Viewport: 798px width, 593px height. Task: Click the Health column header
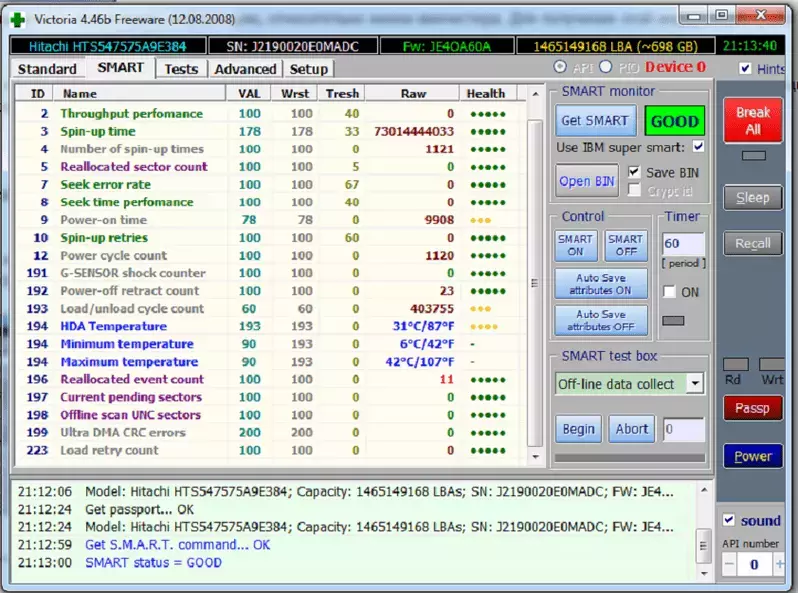[x=486, y=94]
